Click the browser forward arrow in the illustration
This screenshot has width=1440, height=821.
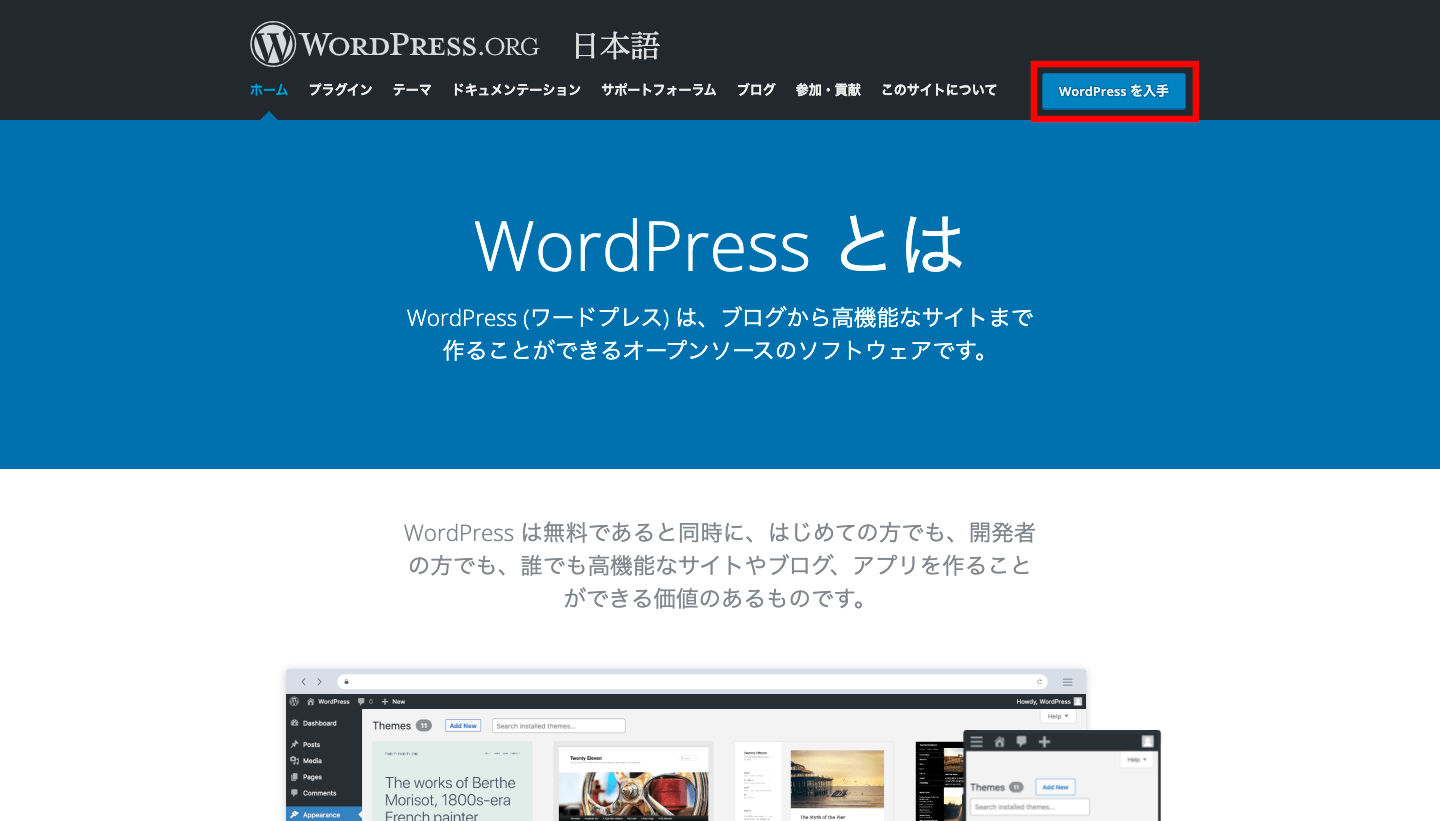coord(319,682)
